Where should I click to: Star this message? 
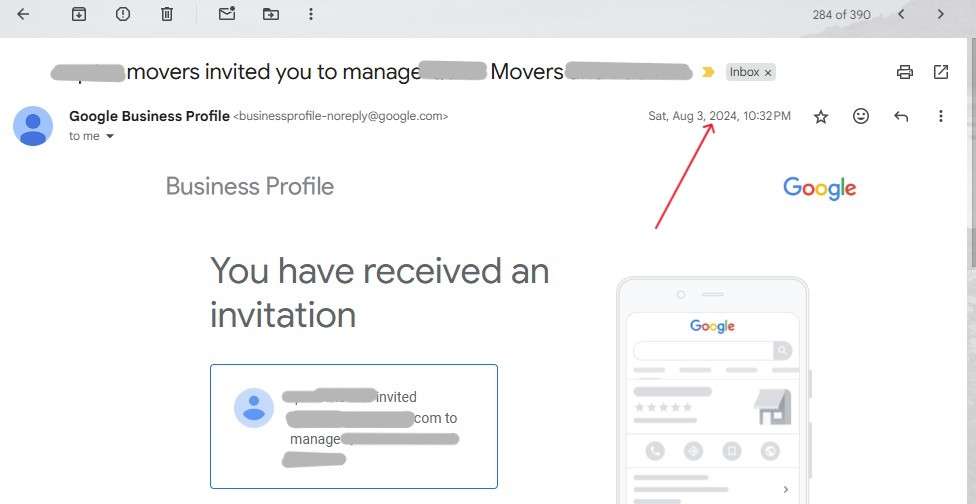pos(821,116)
